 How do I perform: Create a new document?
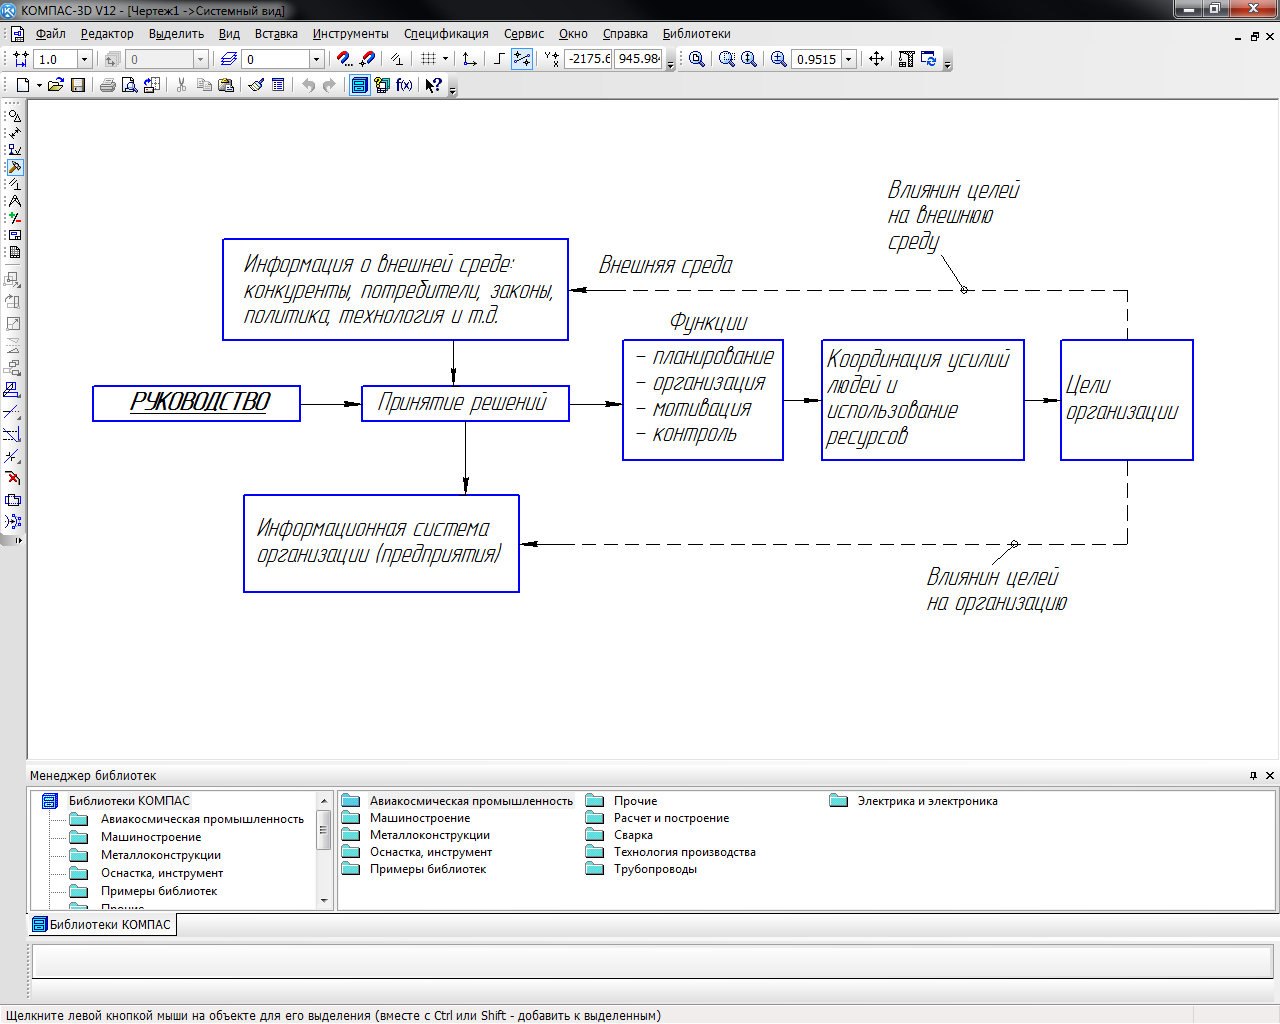coord(22,85)
